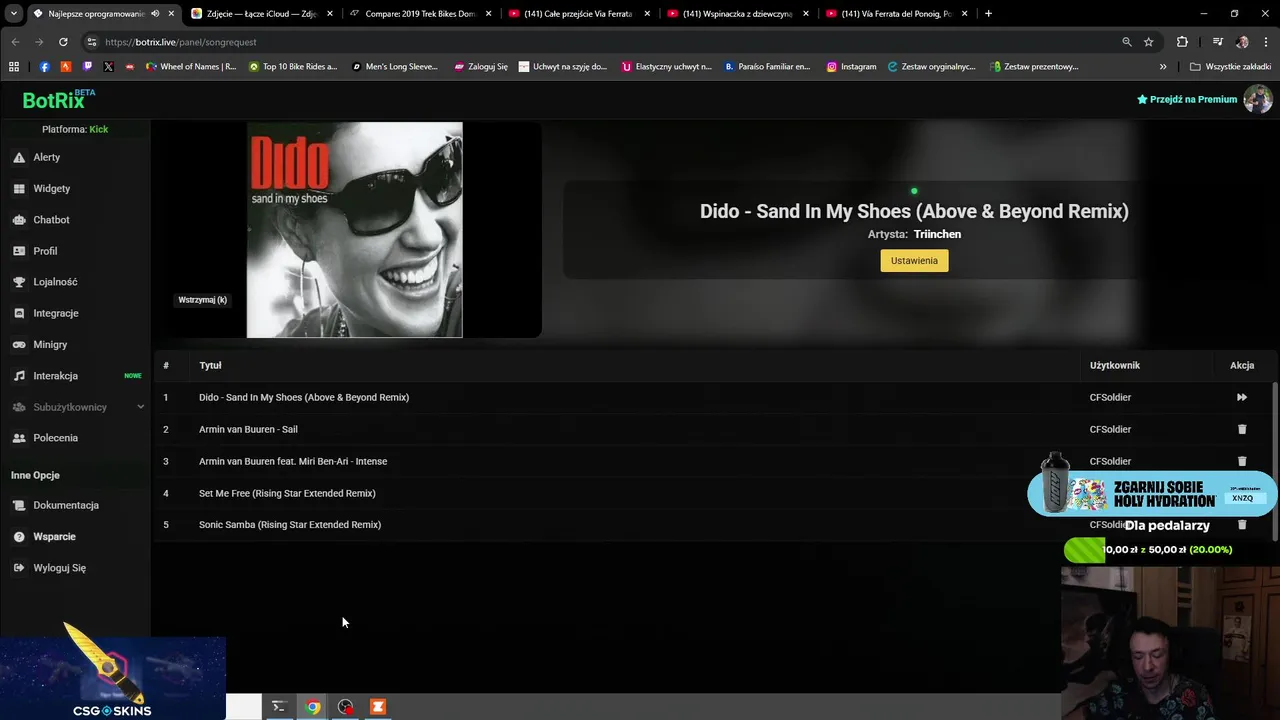Click the address bar with botrix.live URL

tap(600, 42)
